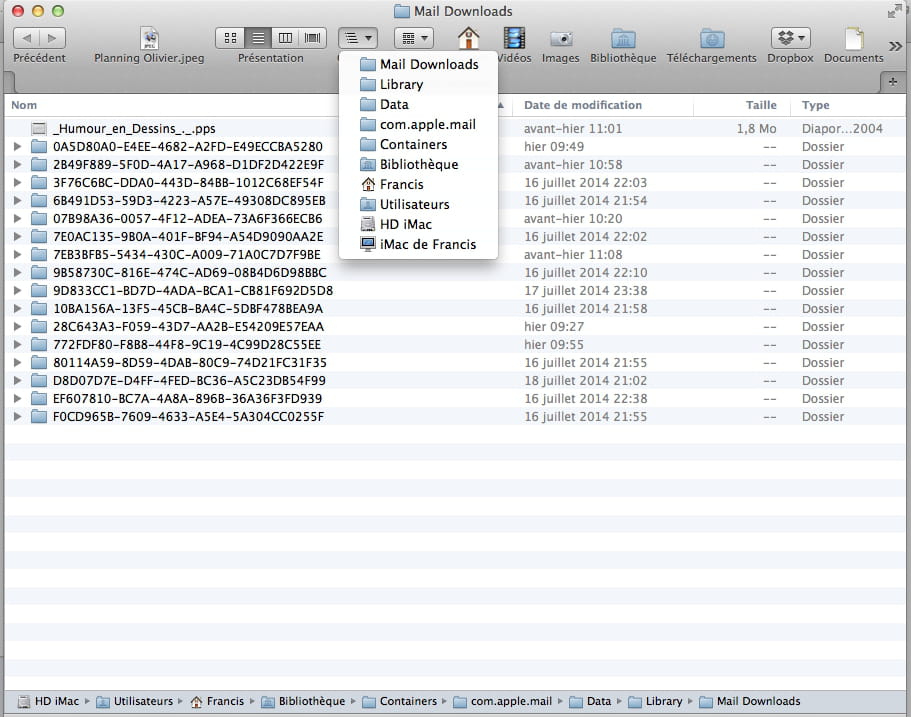Select HD iMac in the path menu
This screenshot has width=911, height=717.
click(405, 224)
